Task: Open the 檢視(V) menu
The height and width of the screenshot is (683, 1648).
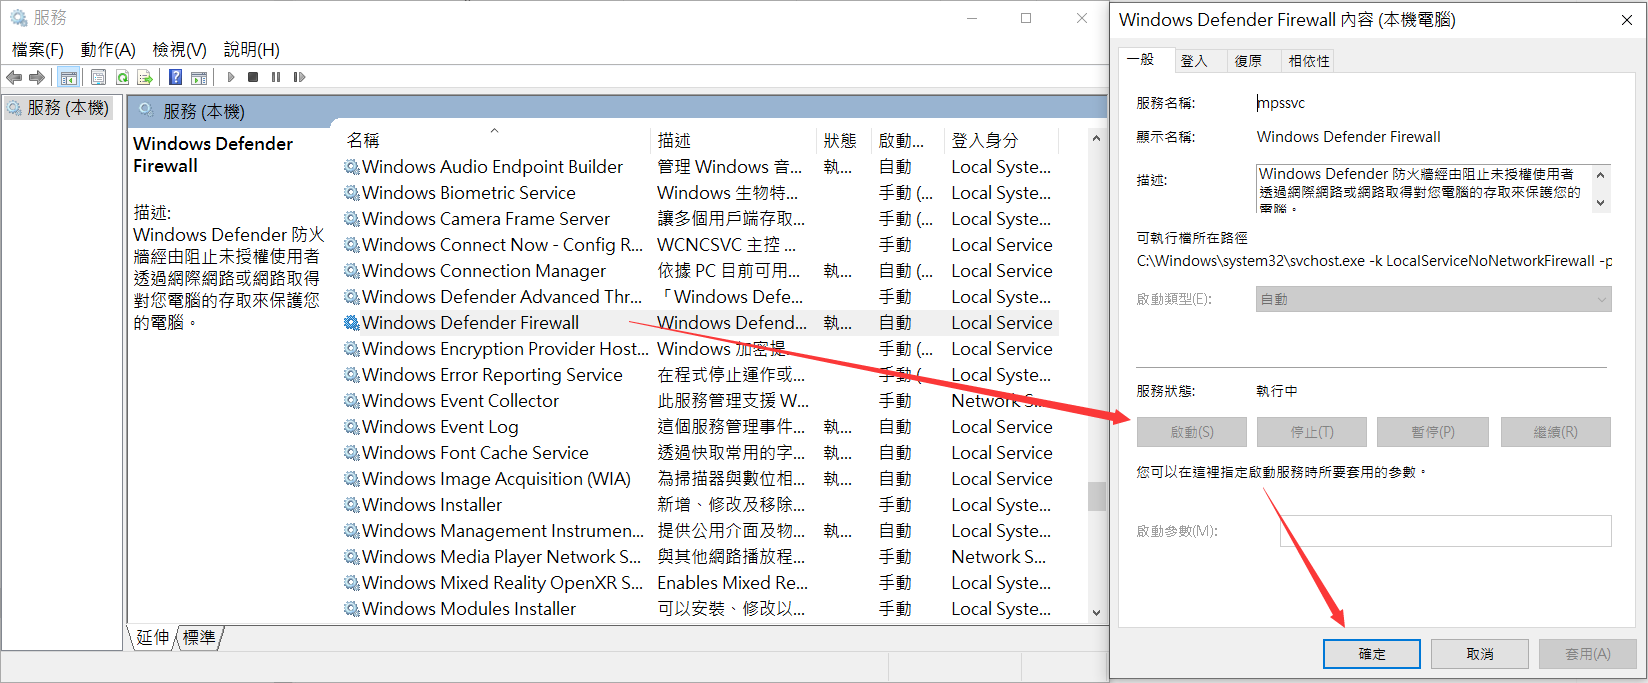Action: (180, 49)
